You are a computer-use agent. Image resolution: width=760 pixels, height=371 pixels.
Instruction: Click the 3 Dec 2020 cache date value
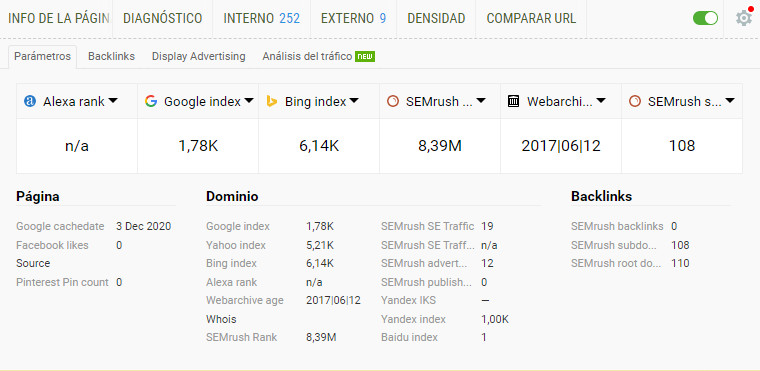[143, 226]
